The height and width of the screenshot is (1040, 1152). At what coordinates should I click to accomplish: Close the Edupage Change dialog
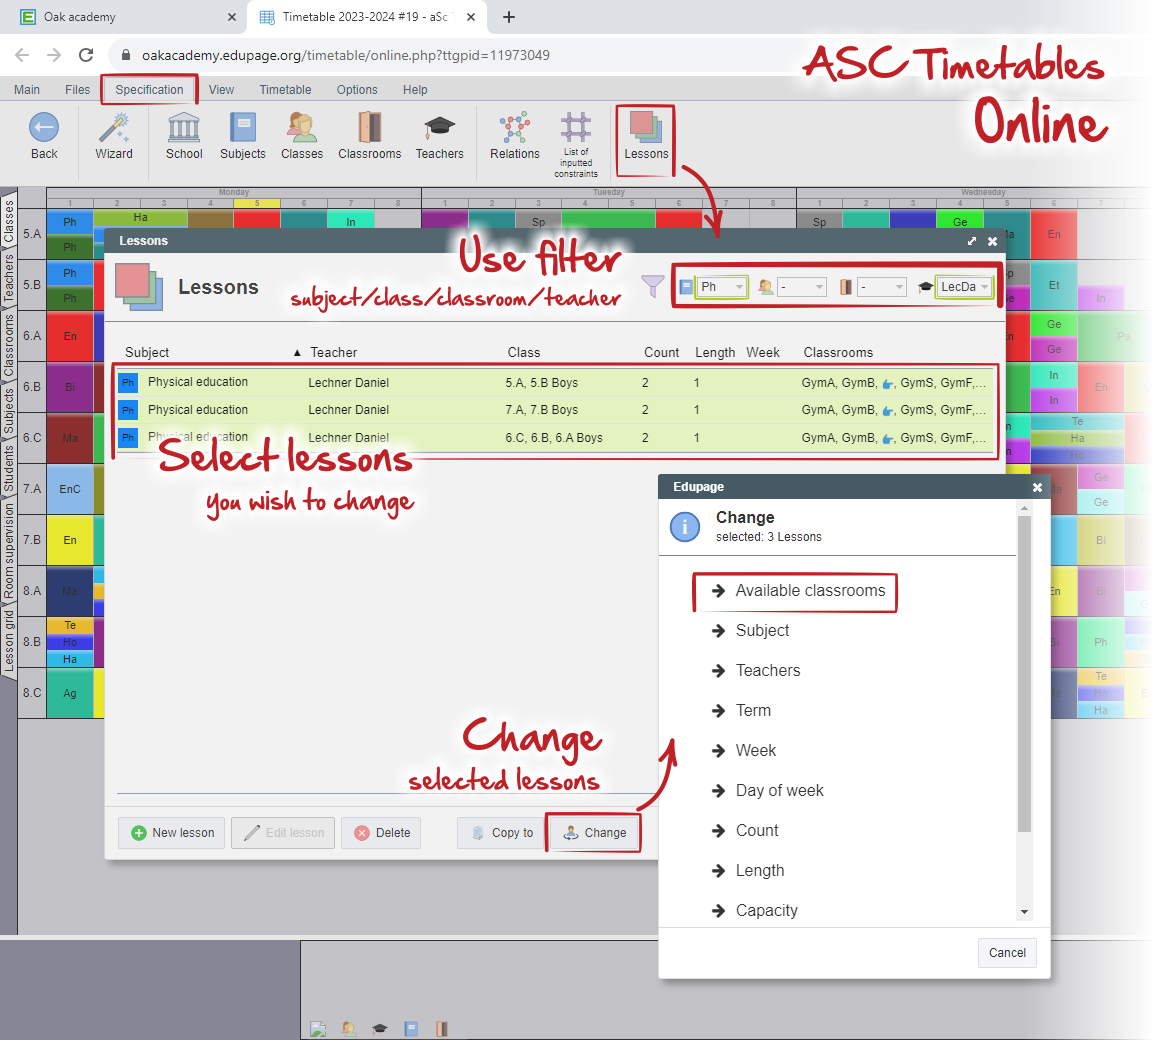[x=1037, y=487]
